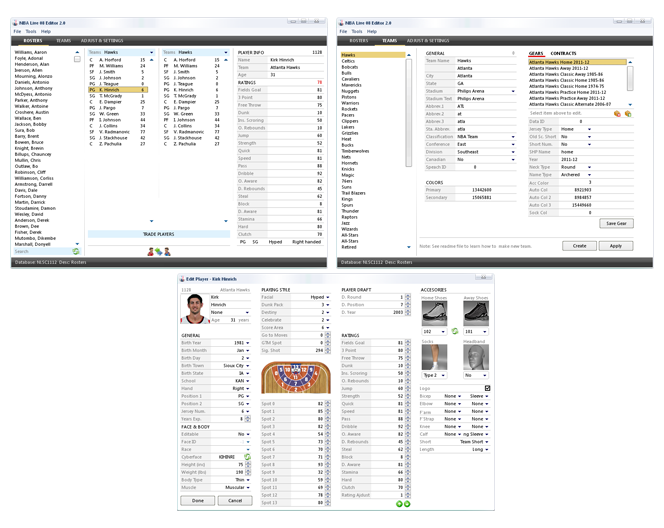The height and width of the screenshot is (528, 664).
Task: Open Help menu in Teams window
Action: tap(372, 31)
